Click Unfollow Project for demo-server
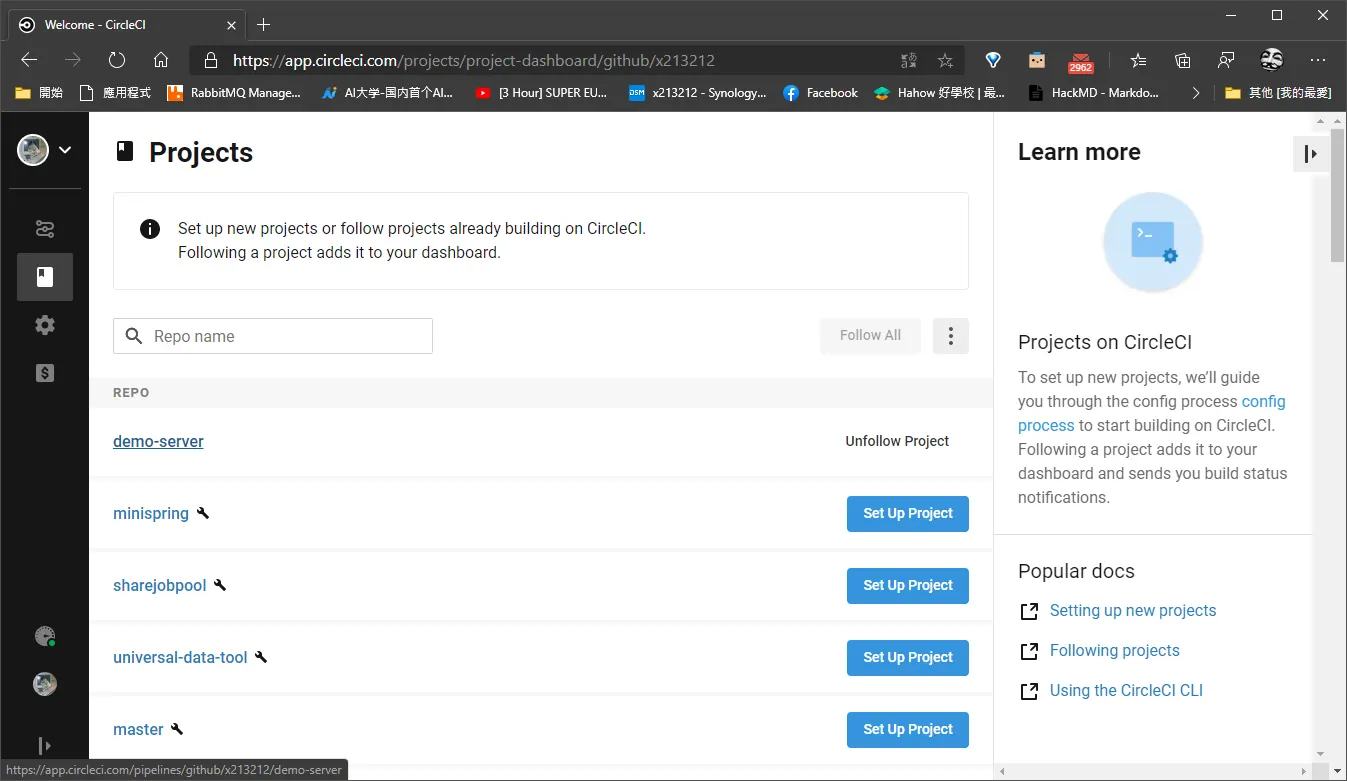 [x=897, y=441]
